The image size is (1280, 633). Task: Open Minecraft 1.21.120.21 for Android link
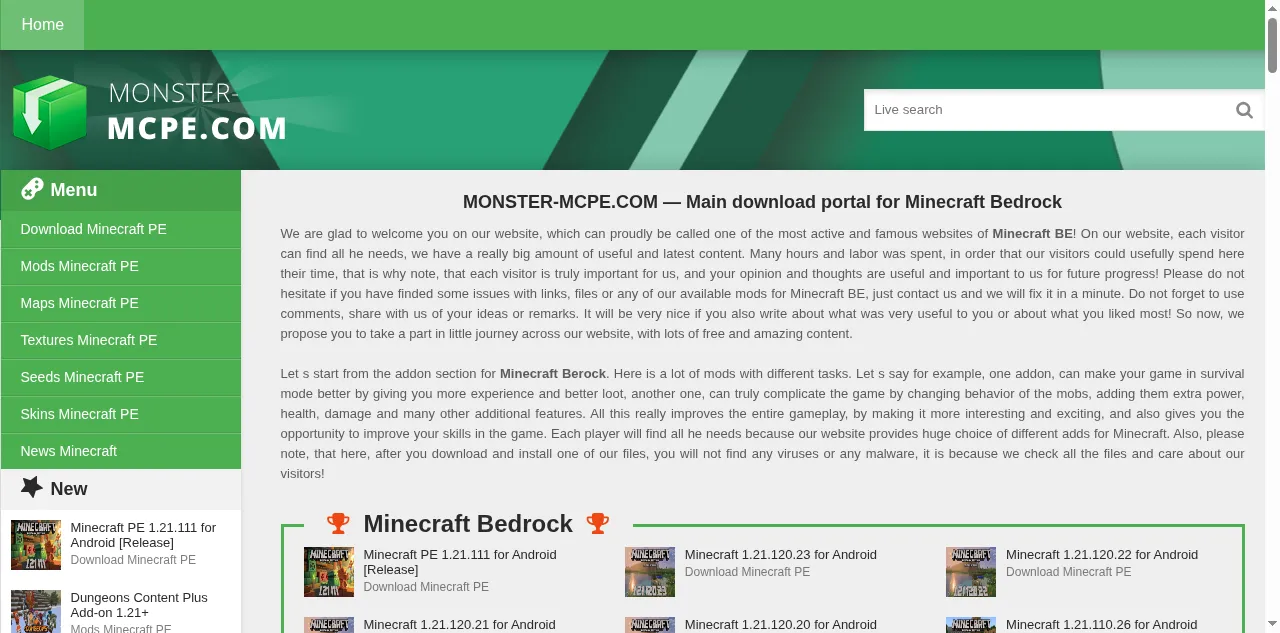(x=460, y=625)
